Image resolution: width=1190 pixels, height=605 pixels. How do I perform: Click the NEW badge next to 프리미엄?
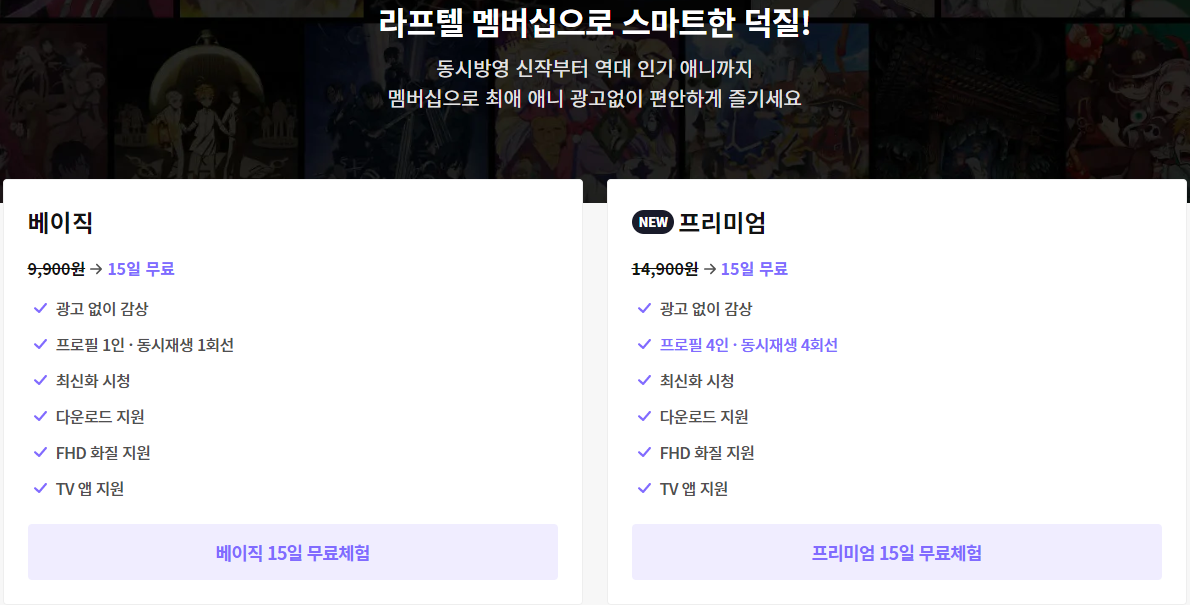[x=653, y=222]
